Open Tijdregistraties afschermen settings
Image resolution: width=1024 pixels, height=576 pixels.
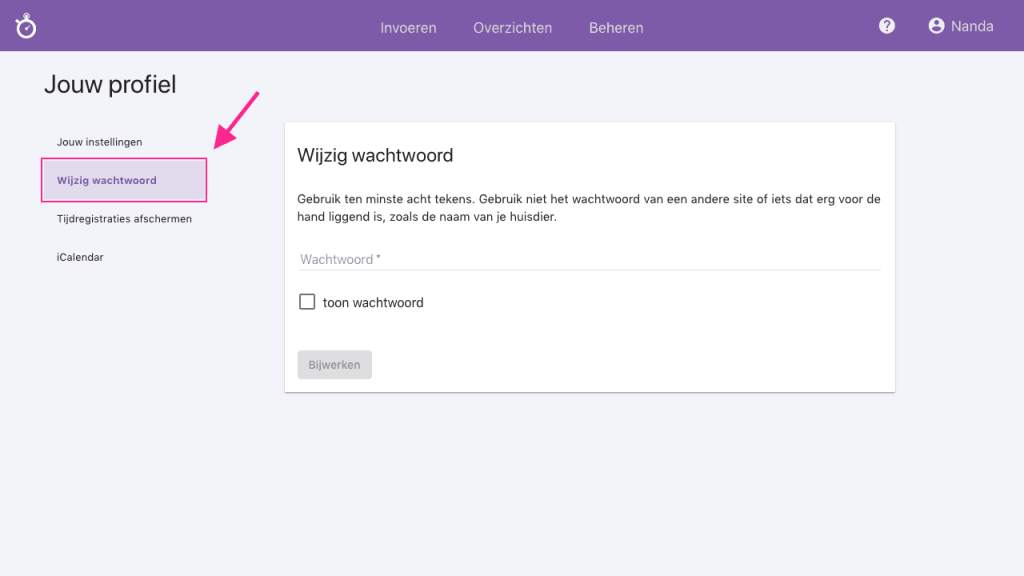[125, 219]
